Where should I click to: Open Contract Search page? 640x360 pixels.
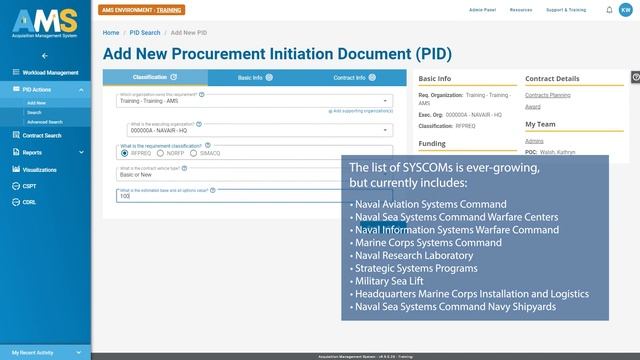pyautogui.click(x=42, y=136)
